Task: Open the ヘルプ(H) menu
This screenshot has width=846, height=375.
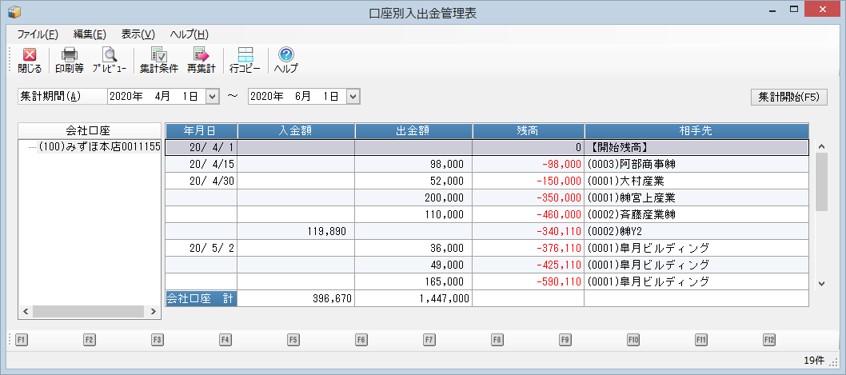Action: 189,35
